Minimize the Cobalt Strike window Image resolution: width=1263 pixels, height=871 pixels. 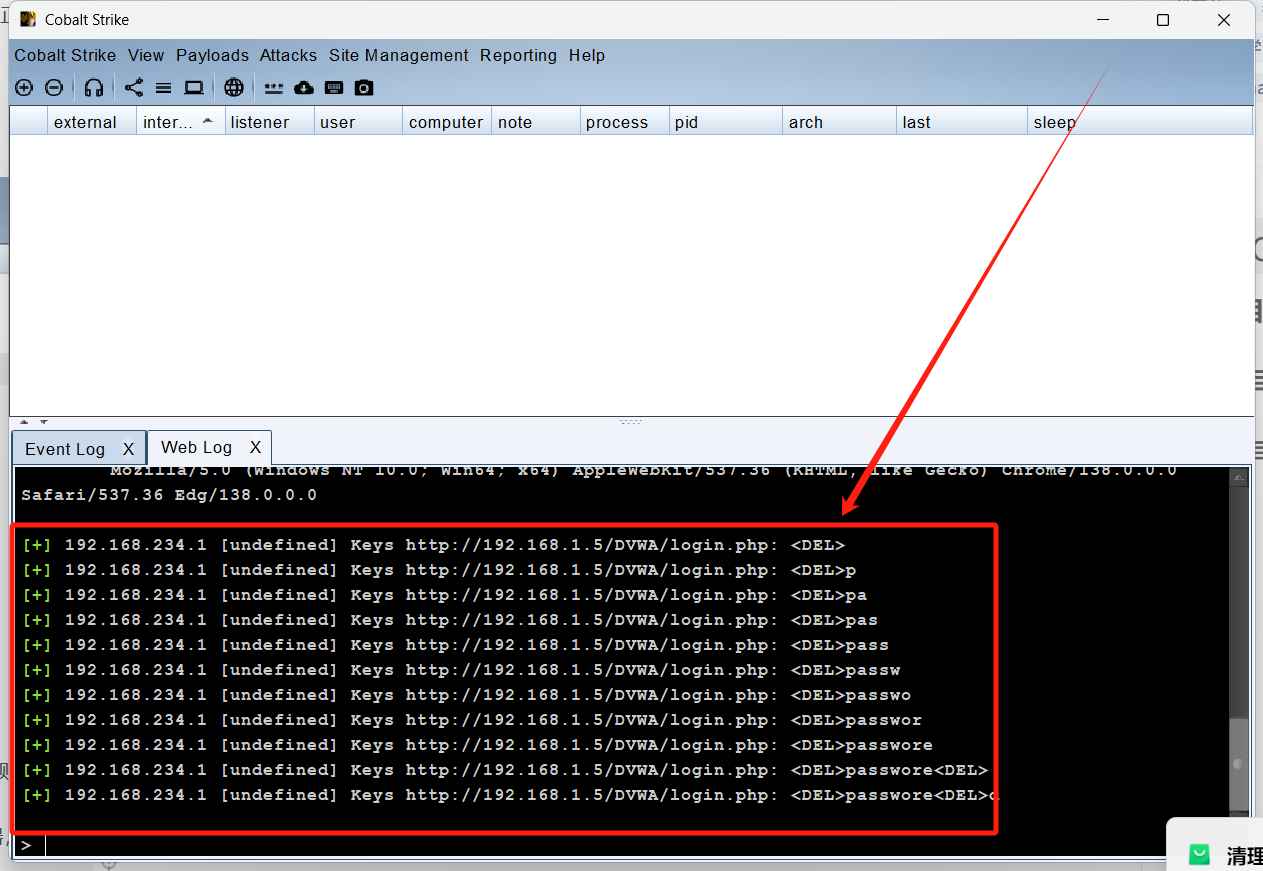[x=1103, y=20]
